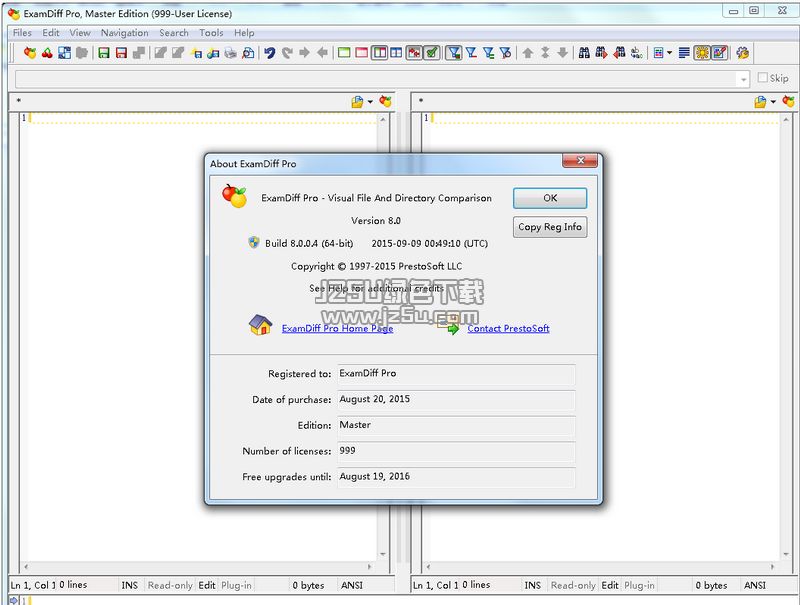Click the printer icon in toolbar
This screenshot has height=605, width=800.
tap(231, 53)
